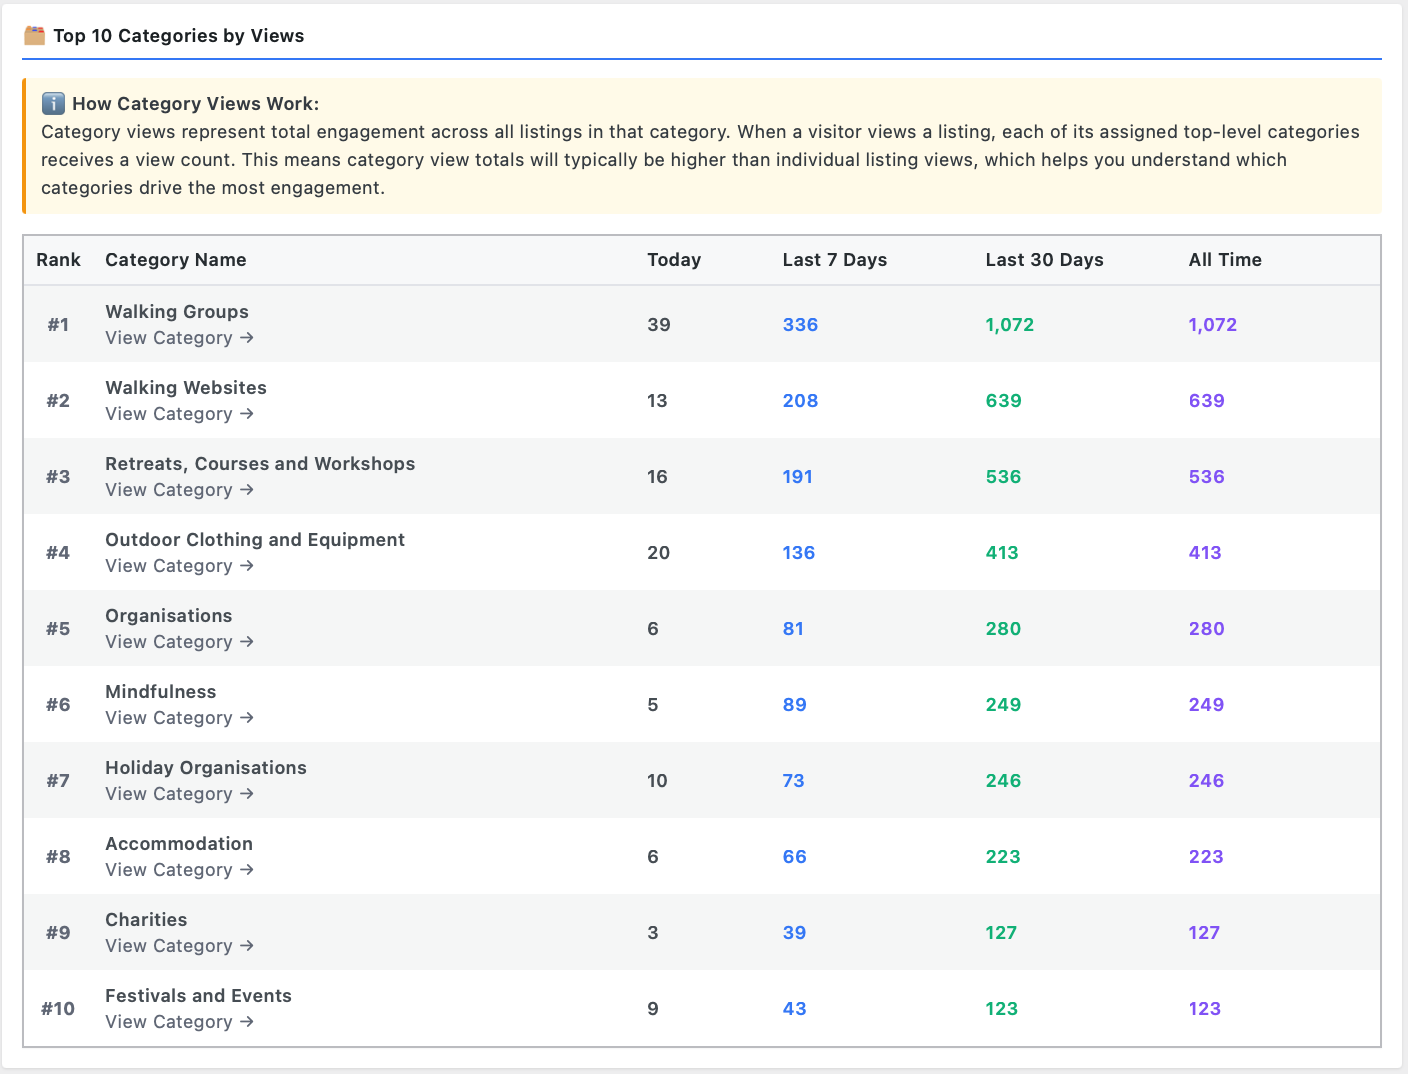
Task: Click View Category under Organisations
Action: click(179, 642)
